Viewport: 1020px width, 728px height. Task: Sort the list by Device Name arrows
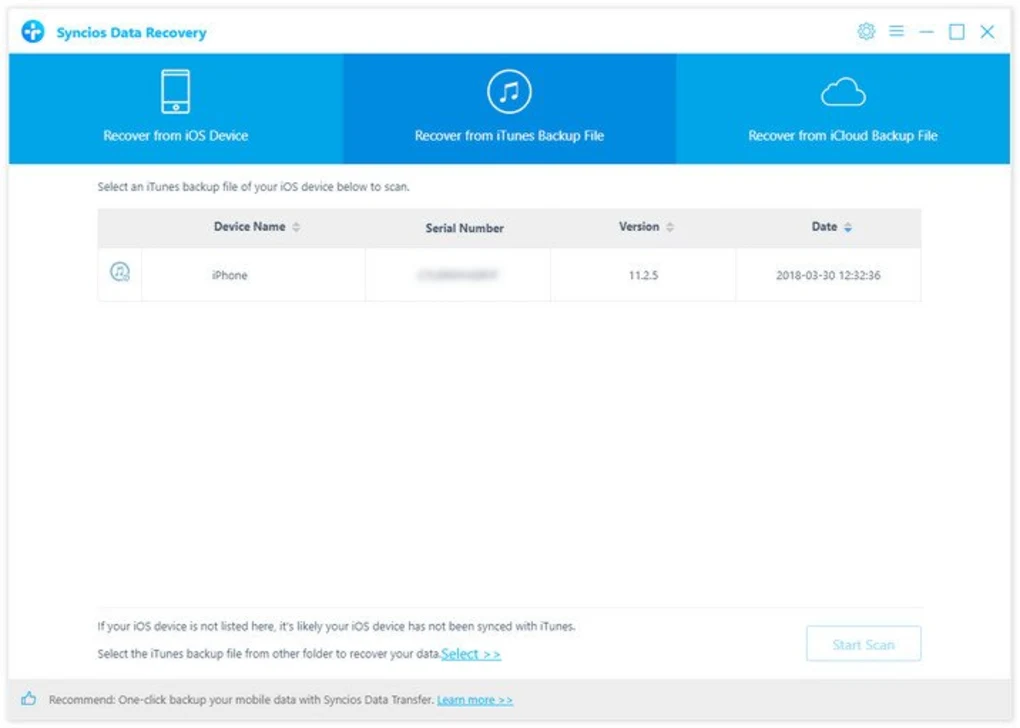tap(296, 228)
